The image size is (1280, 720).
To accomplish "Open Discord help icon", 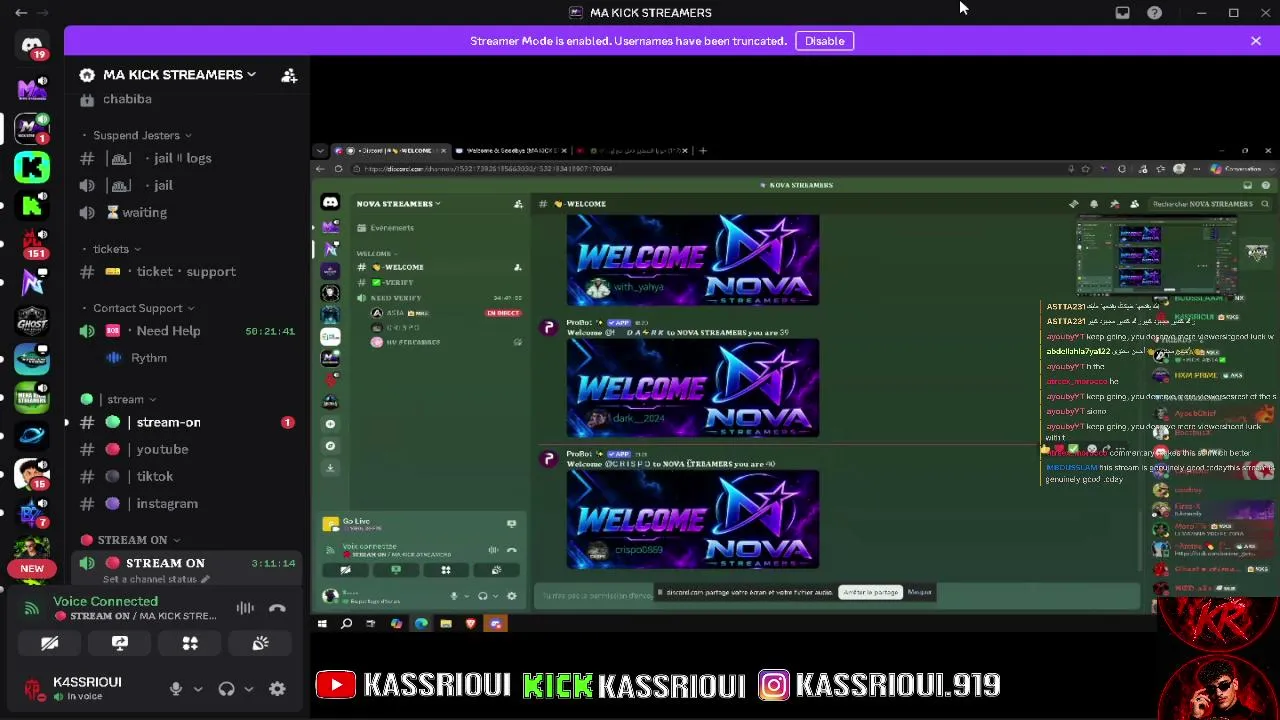I will tap(1155, 13).
